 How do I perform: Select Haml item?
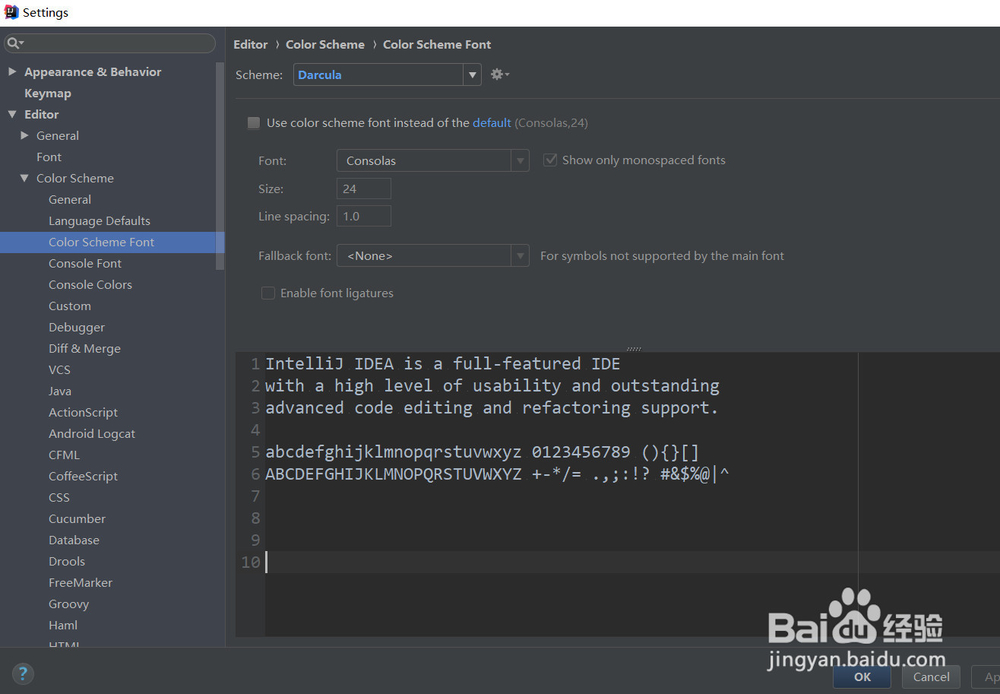coord(63,625)
